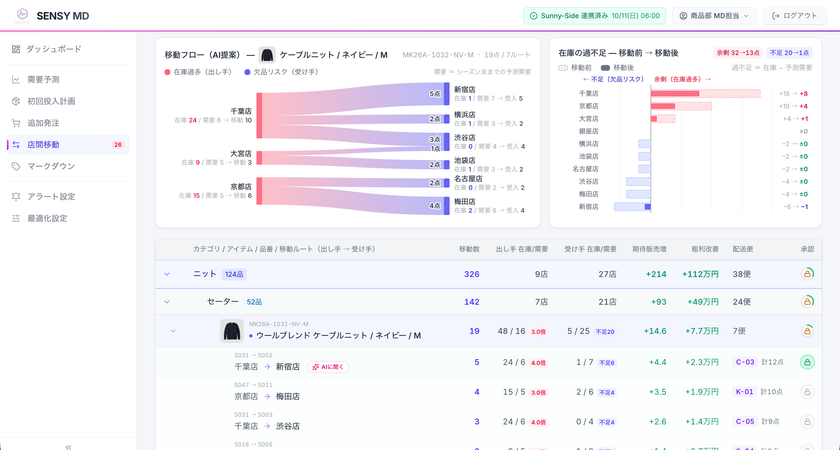This screenshot has height=450, width=840.
Task: Click the 梅田店 destination node in the flow diagram
Action: [447, 206]
